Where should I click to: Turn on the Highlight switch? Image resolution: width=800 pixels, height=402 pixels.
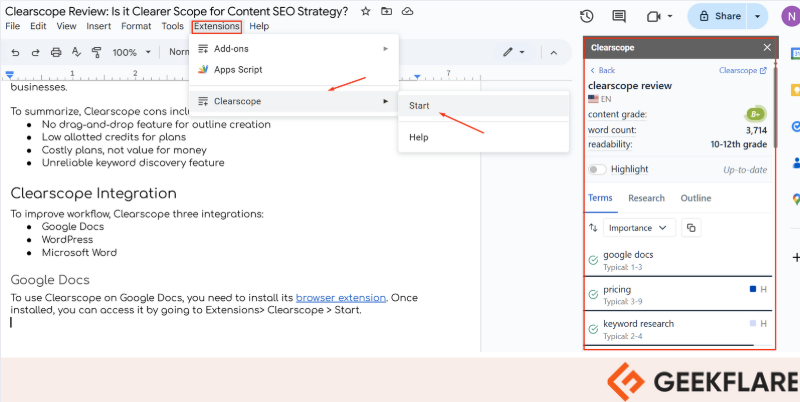[597, 169]
